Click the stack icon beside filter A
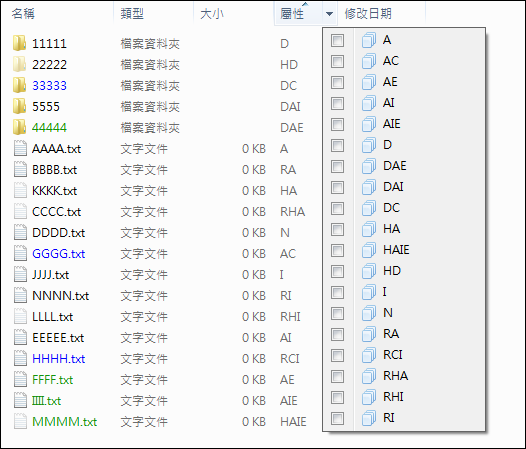This screenshot has height=449, width=526. click(x=369, y=40)
